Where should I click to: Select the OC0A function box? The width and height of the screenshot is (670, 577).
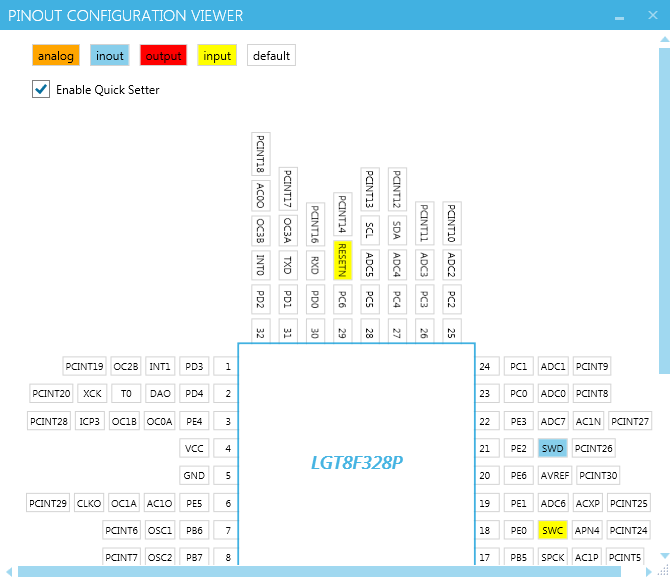coord(159,421)
